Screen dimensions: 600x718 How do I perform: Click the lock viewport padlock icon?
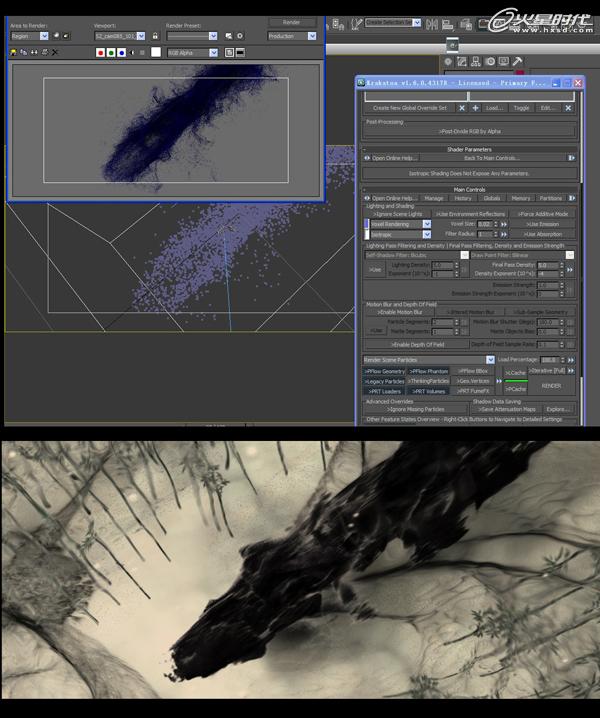155,36
